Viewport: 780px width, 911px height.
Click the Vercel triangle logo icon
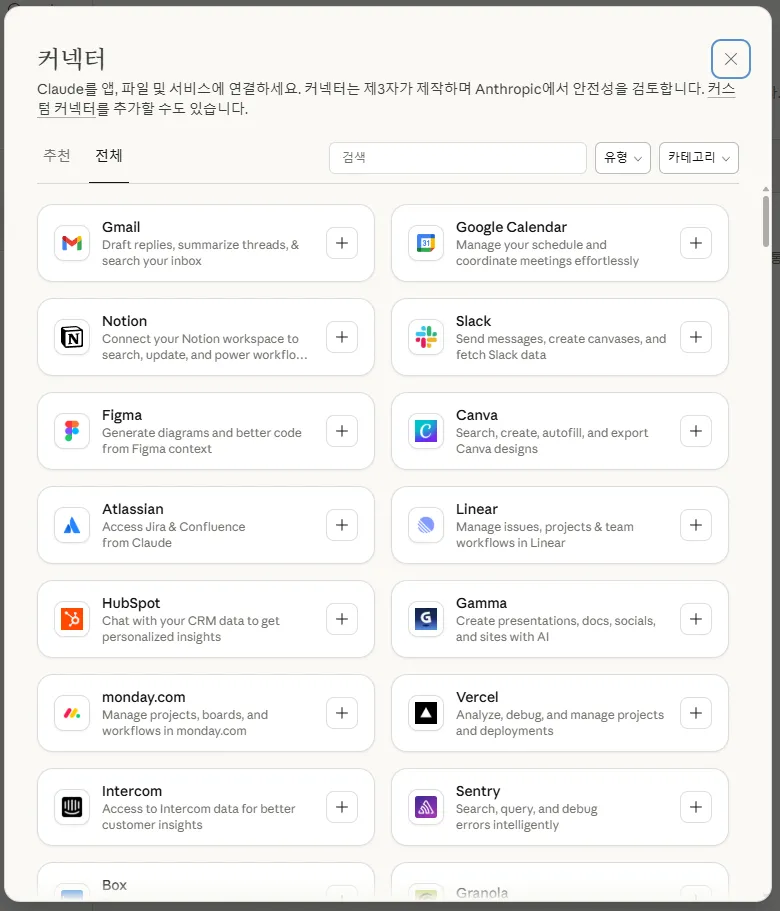coord(426,713)
